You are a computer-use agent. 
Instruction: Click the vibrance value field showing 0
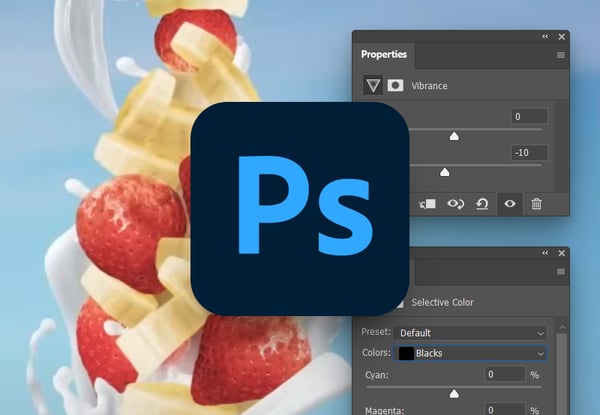pos(529,116)
